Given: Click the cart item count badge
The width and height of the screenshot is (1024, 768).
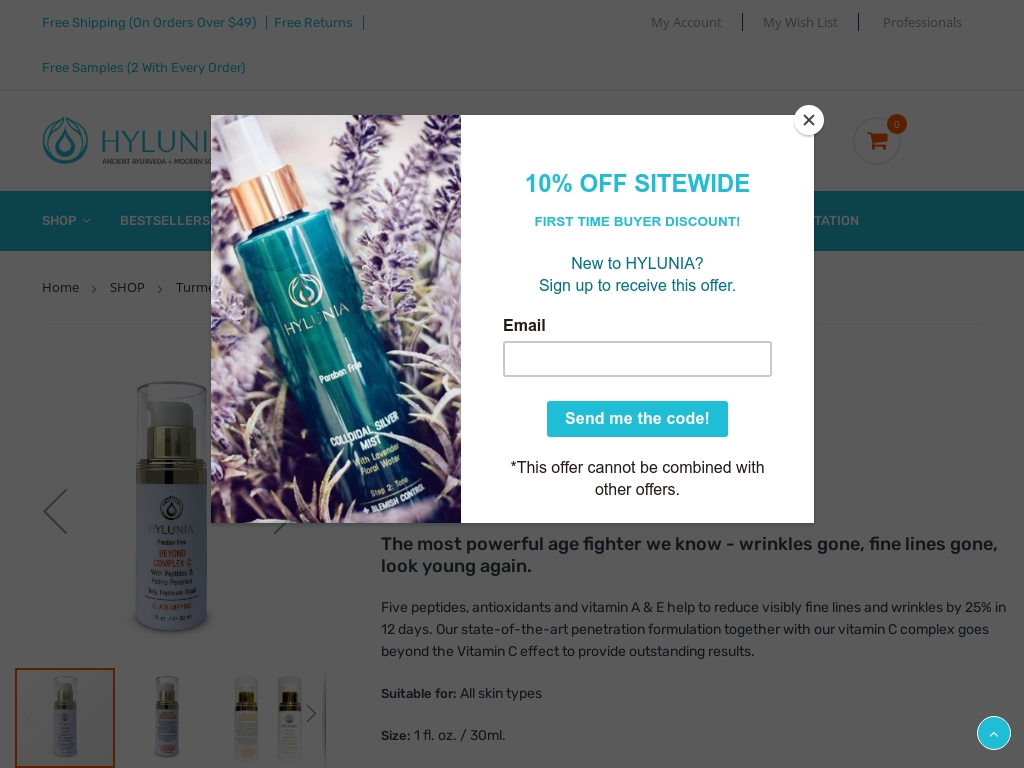Looking at the screenshot, I should (x=897, y=124).
